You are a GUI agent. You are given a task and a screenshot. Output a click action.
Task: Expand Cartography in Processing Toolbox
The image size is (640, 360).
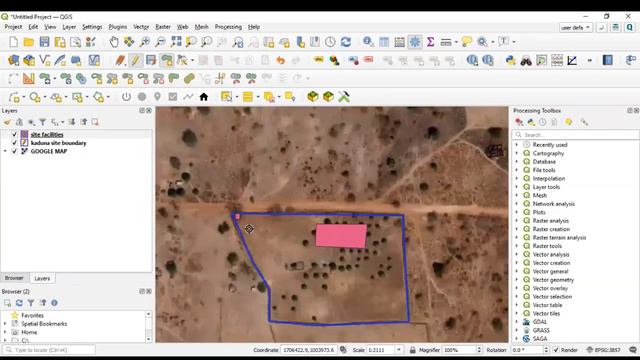click(517, 153)
